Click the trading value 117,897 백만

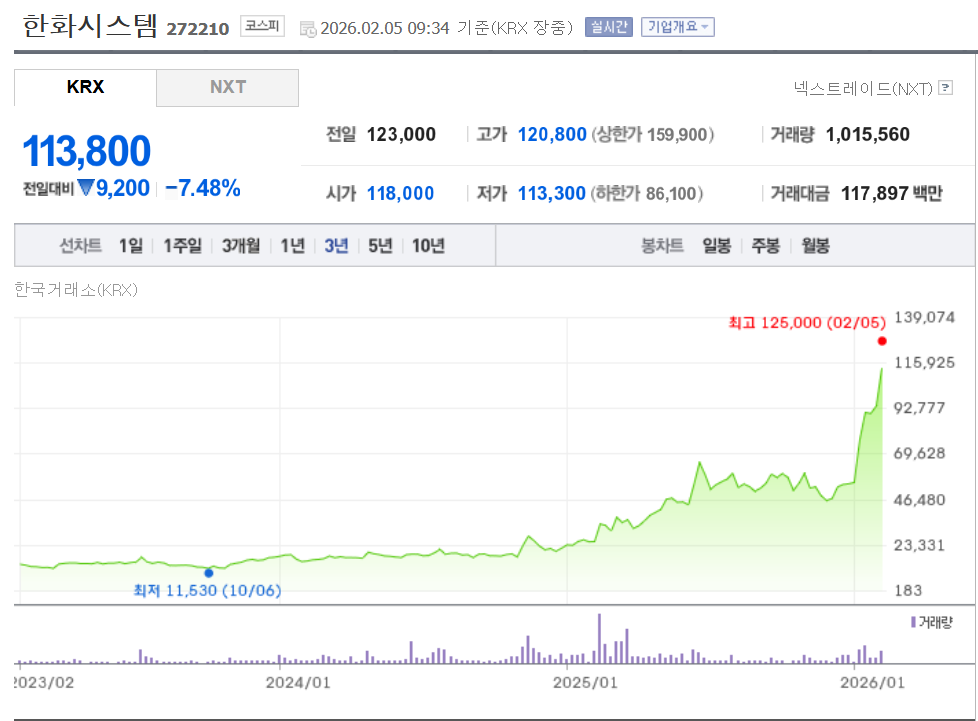pos(891,193)
